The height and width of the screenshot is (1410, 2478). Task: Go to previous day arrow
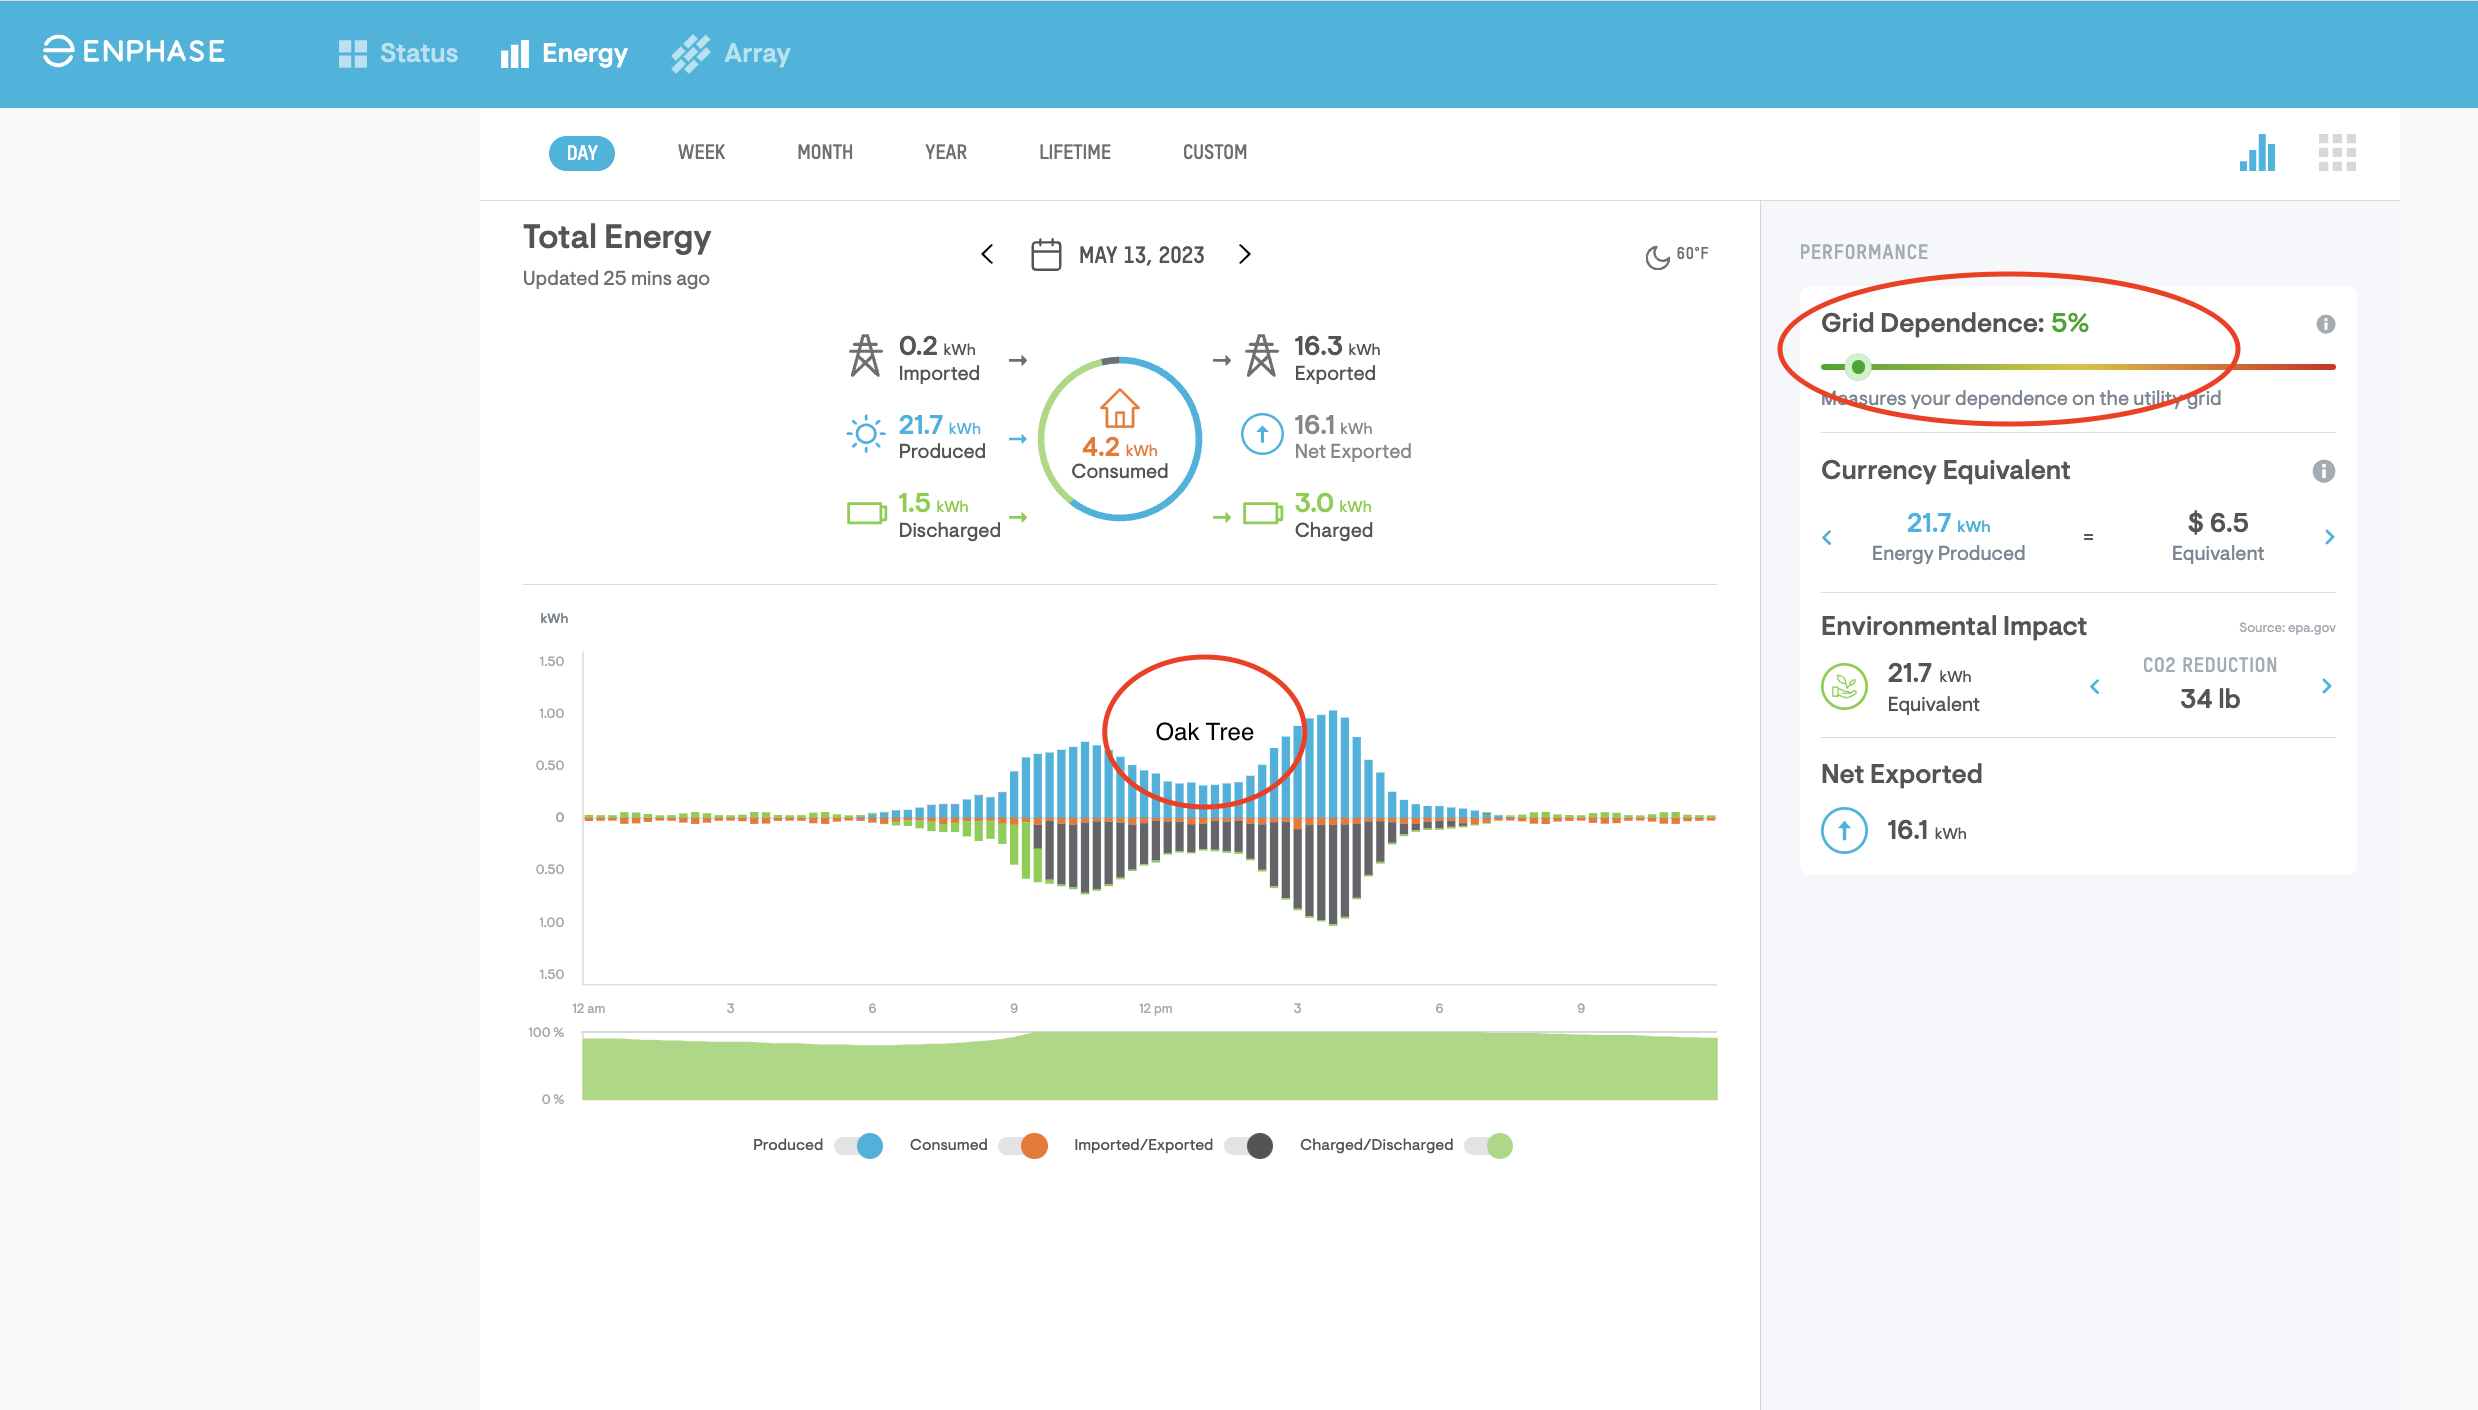coord(987,254)
